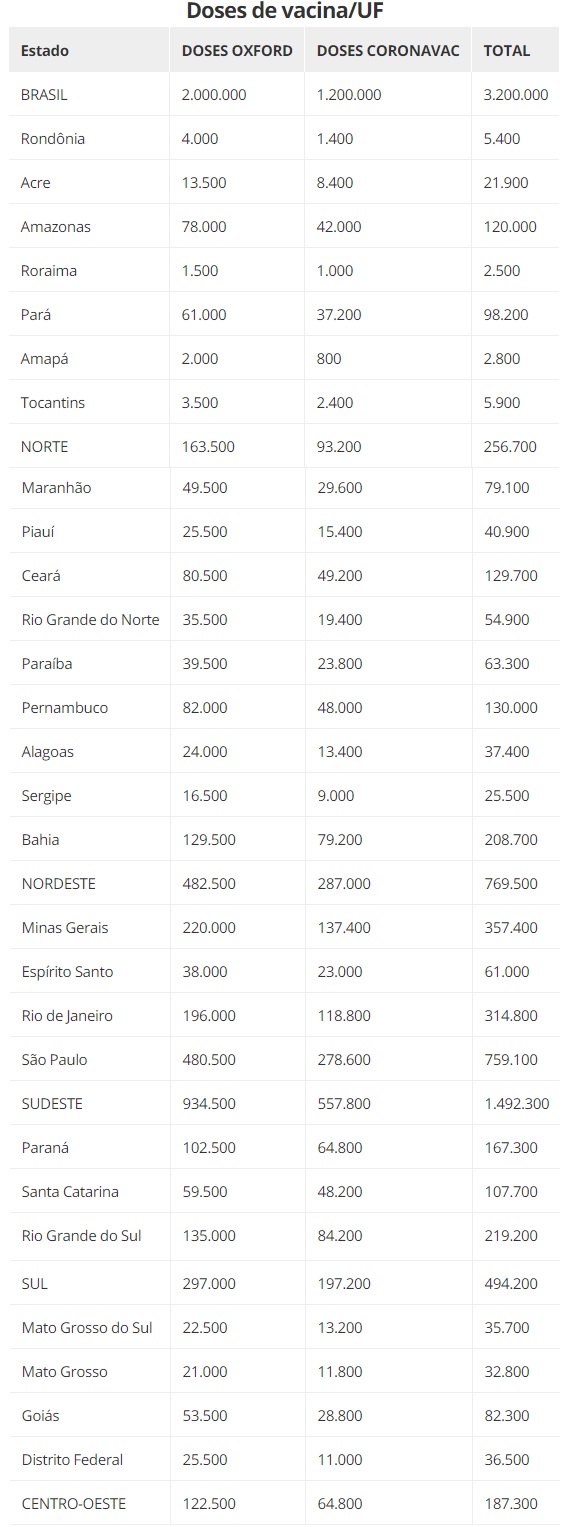This screenshot has height=1527, width=564.
Task: Select Bahia Coronavac value 79.200
Action: [339, 840]
